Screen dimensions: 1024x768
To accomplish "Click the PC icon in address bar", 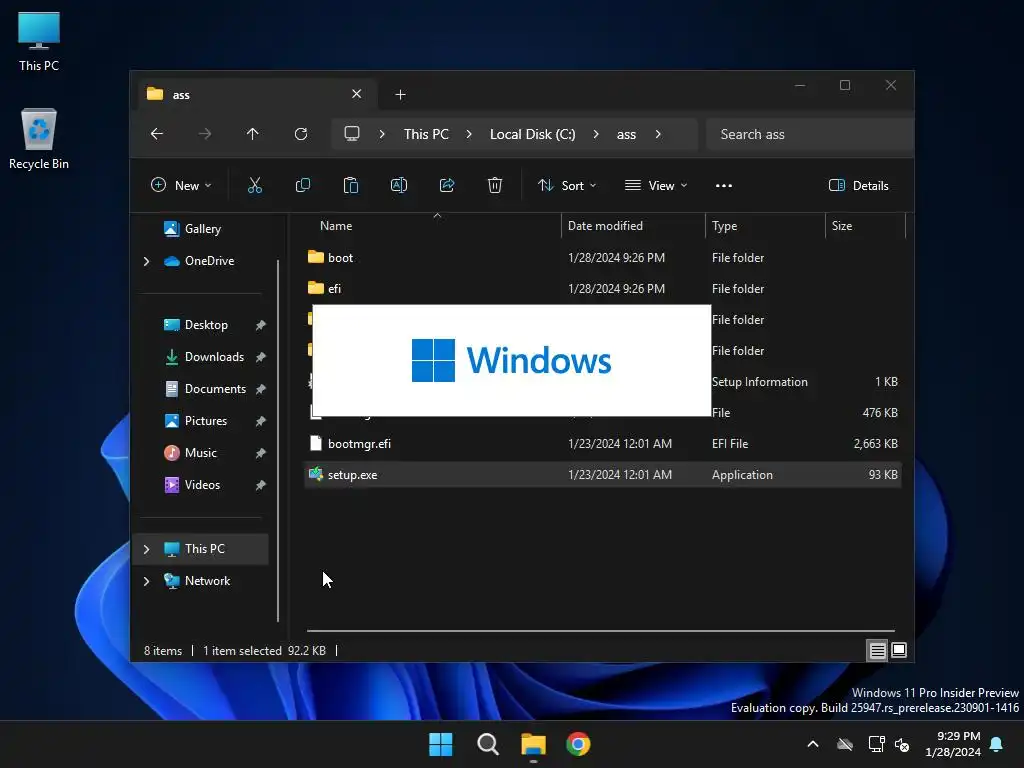I will (352, 134).
